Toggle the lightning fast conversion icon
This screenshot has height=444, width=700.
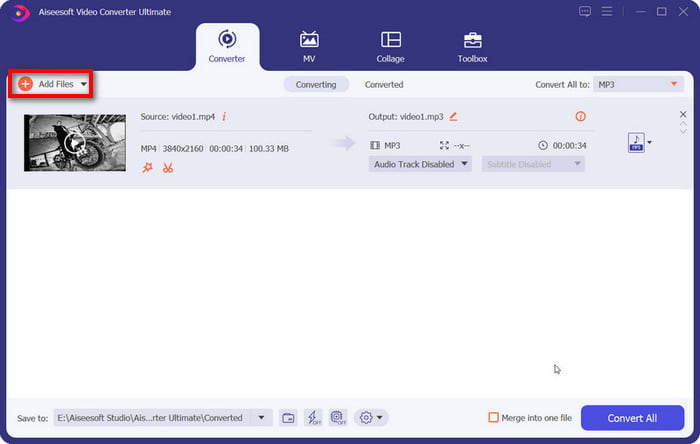click(313, 418)
